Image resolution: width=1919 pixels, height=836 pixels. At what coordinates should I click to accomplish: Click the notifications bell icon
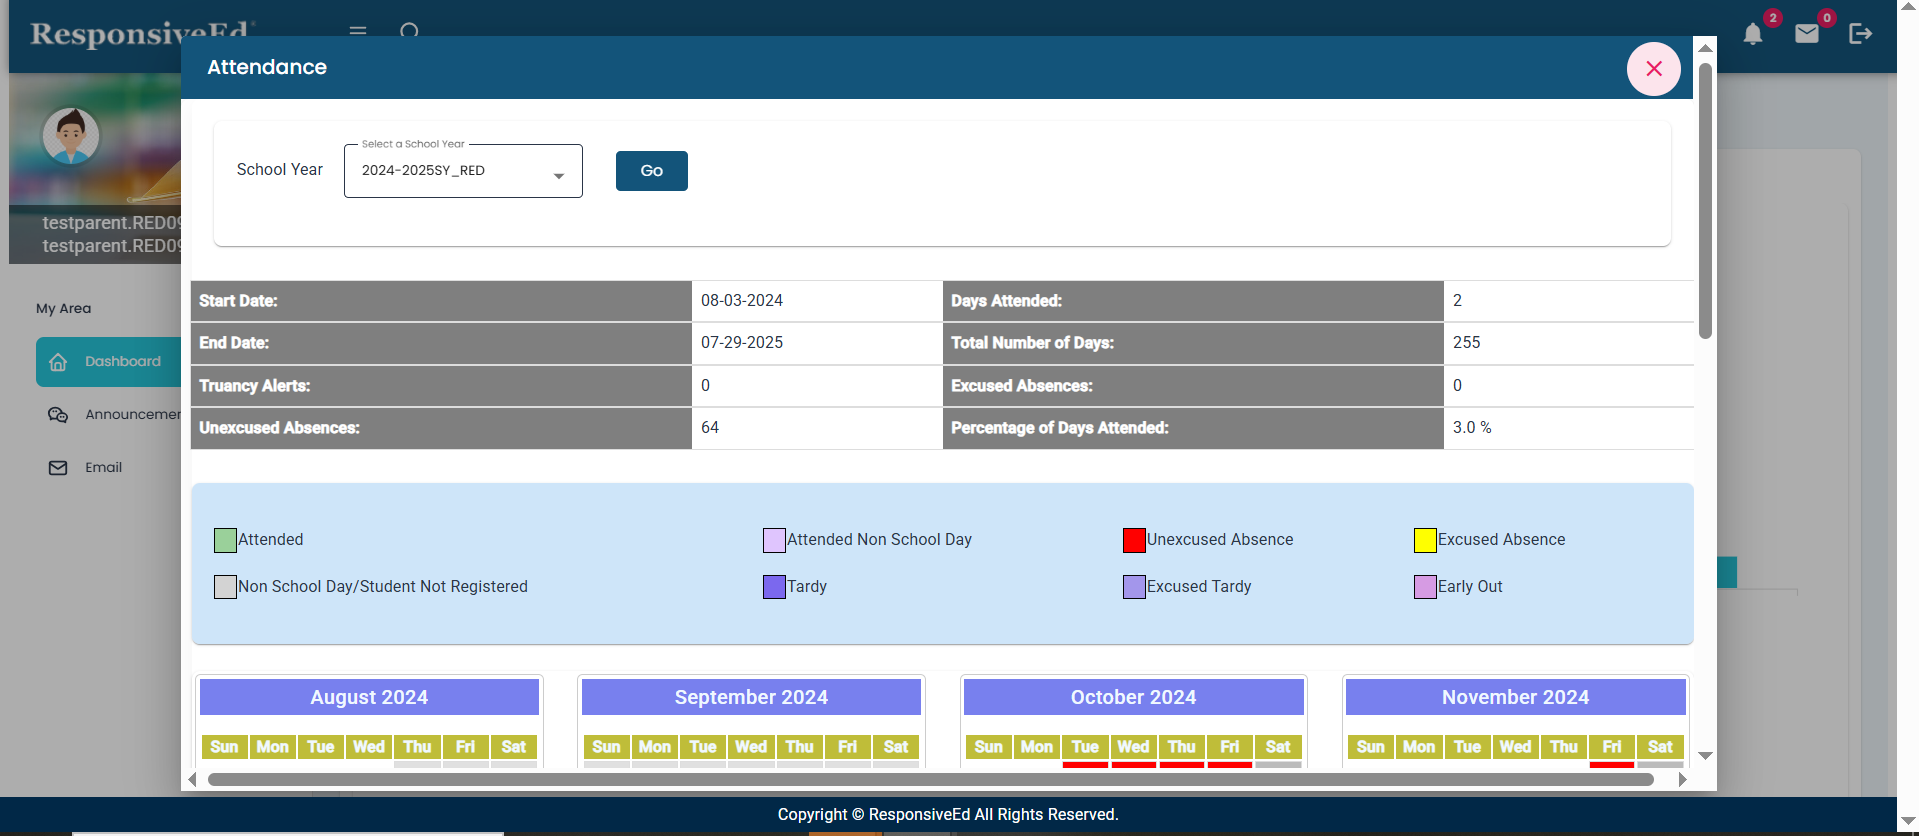click(1752, 34)
